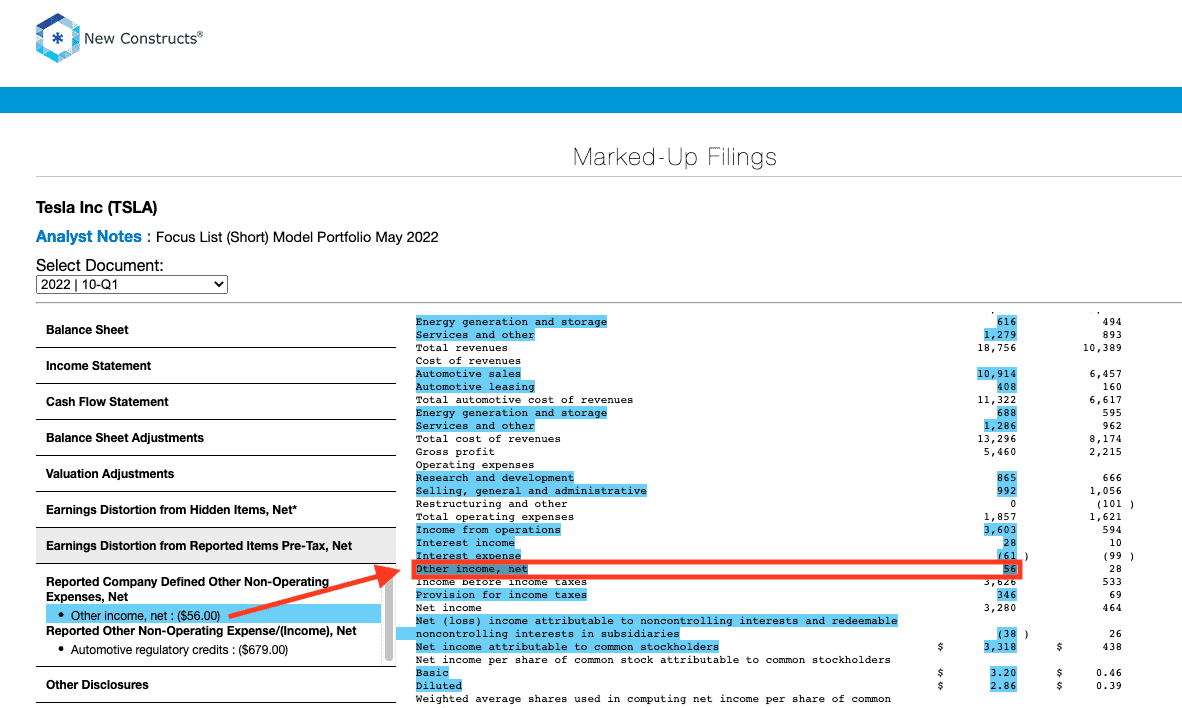Click highlighted 'Energy generation and storage' revenue row
Viewport: 1182px width, 708px height.
tap(511, 322)
